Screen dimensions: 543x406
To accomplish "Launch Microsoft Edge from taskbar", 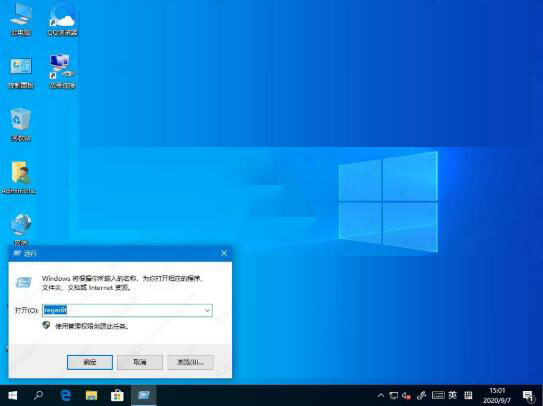I will tap(65, 396).
